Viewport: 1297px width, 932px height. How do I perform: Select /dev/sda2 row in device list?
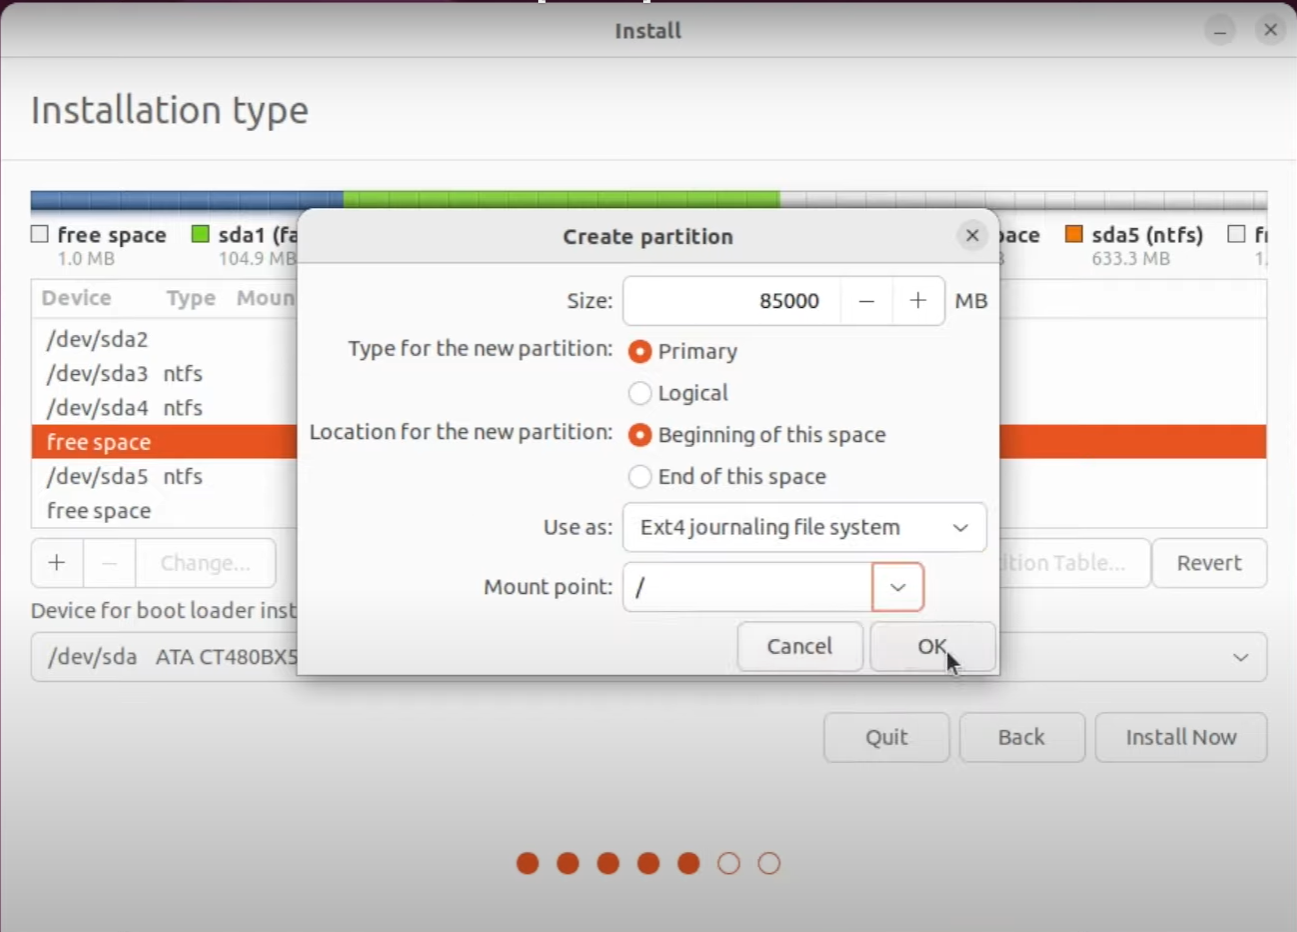[164, 340]
